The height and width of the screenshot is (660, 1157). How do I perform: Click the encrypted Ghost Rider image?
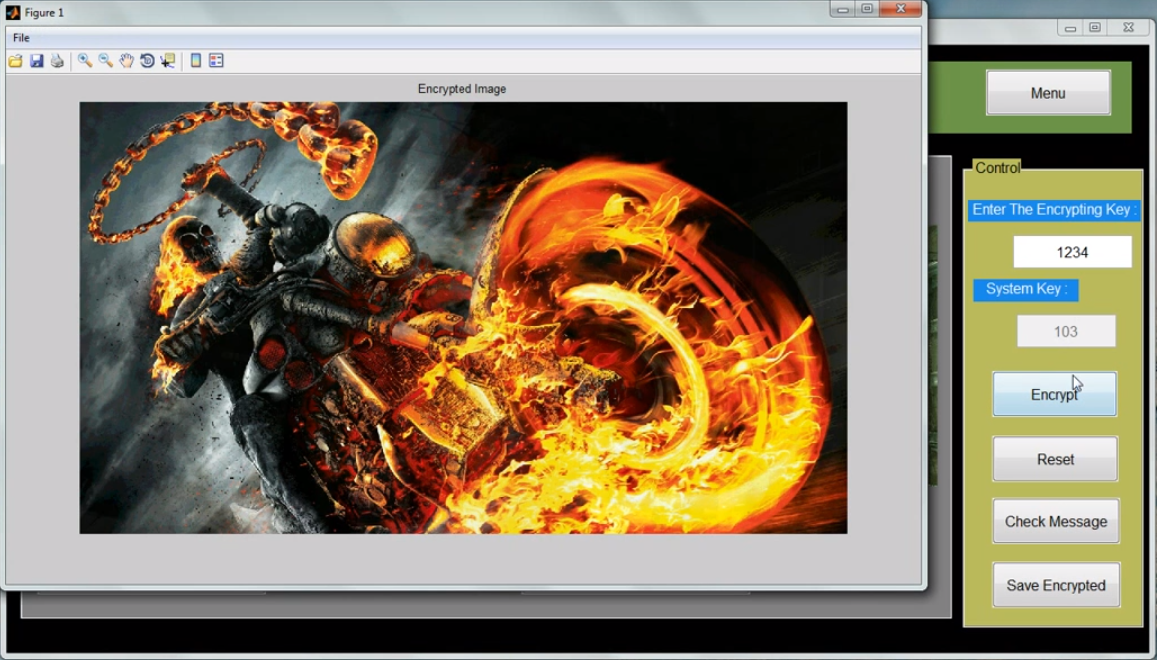pyautogui.click(x=463, y=317)
